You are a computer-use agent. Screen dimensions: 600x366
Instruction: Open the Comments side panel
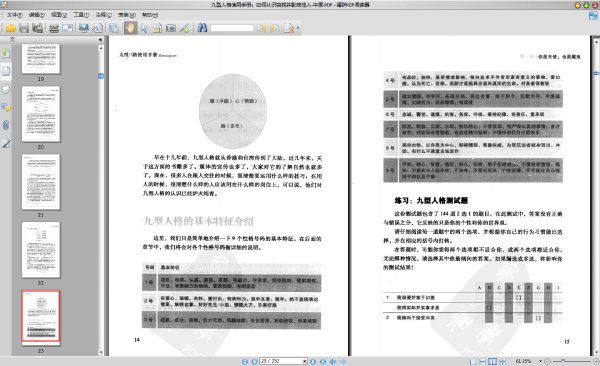coord(5,107)
